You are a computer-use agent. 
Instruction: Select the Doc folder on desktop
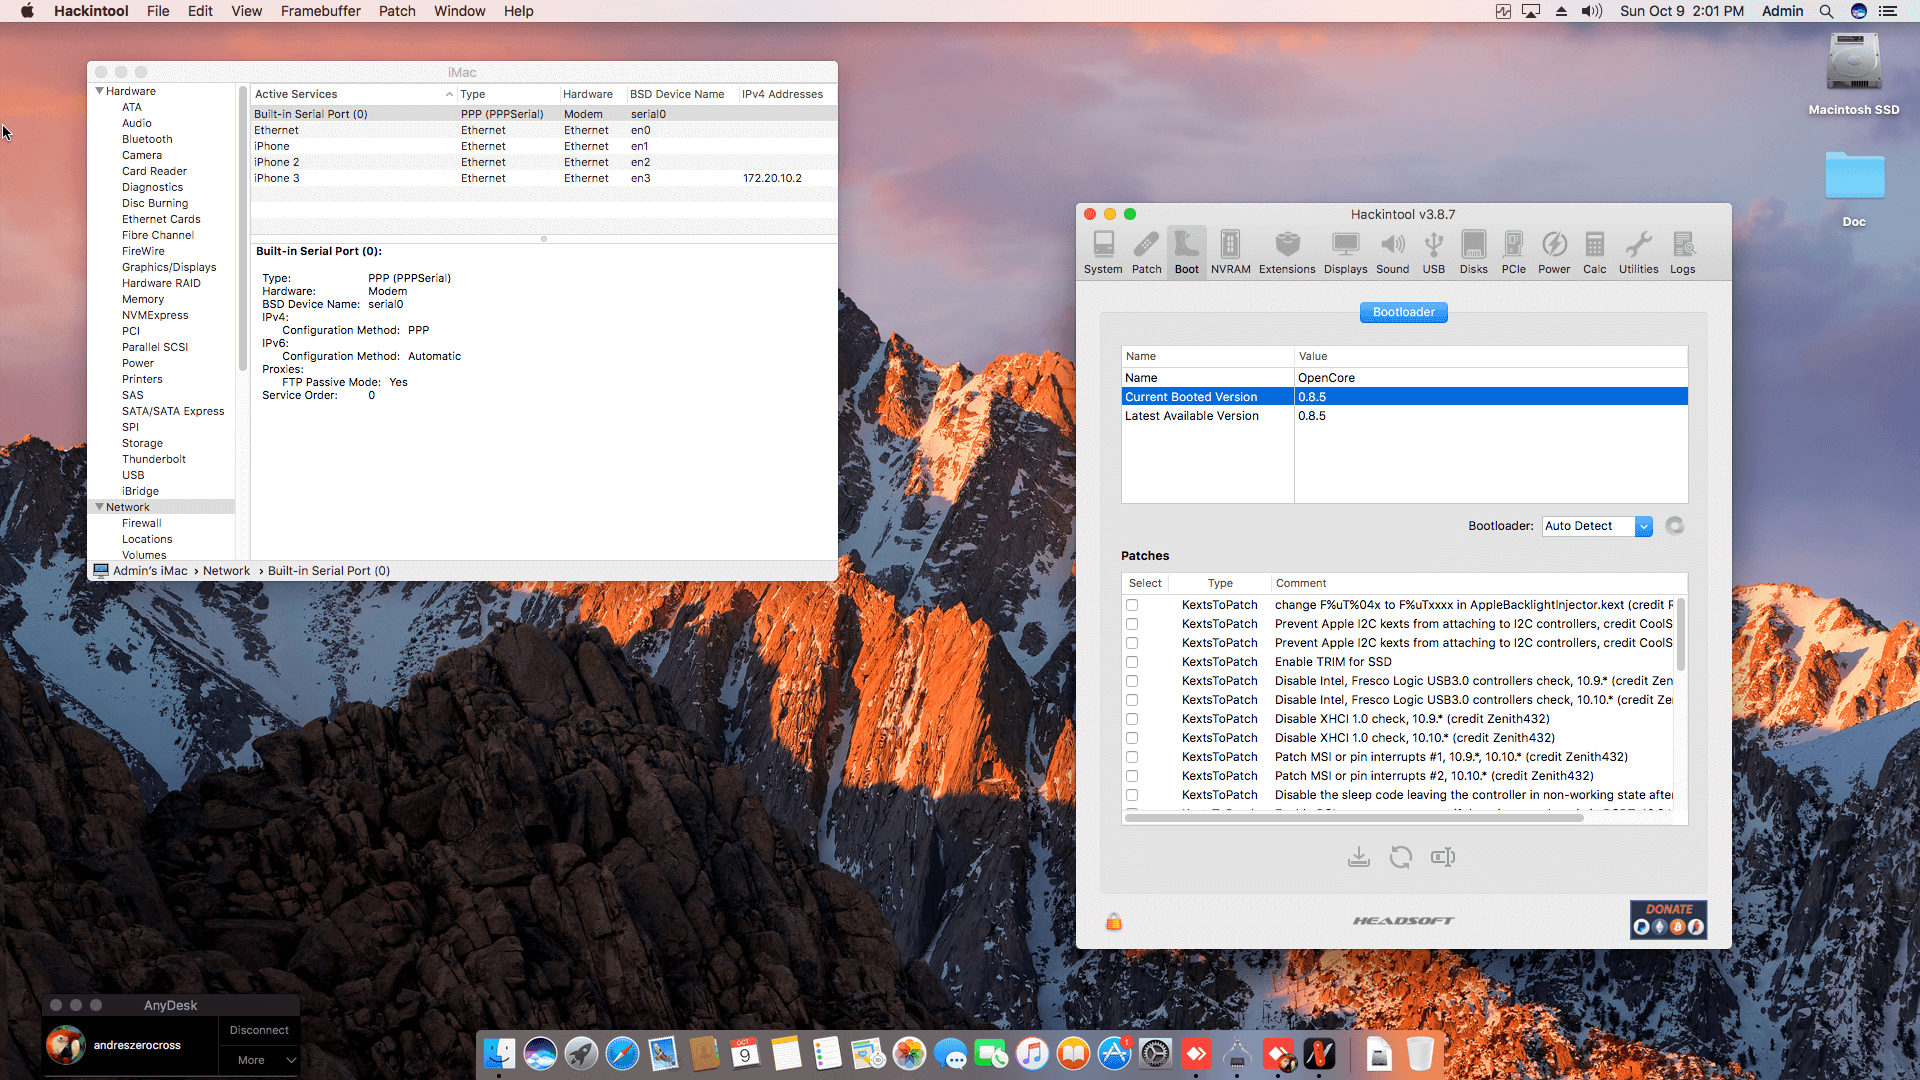[x=1854, y=188]
